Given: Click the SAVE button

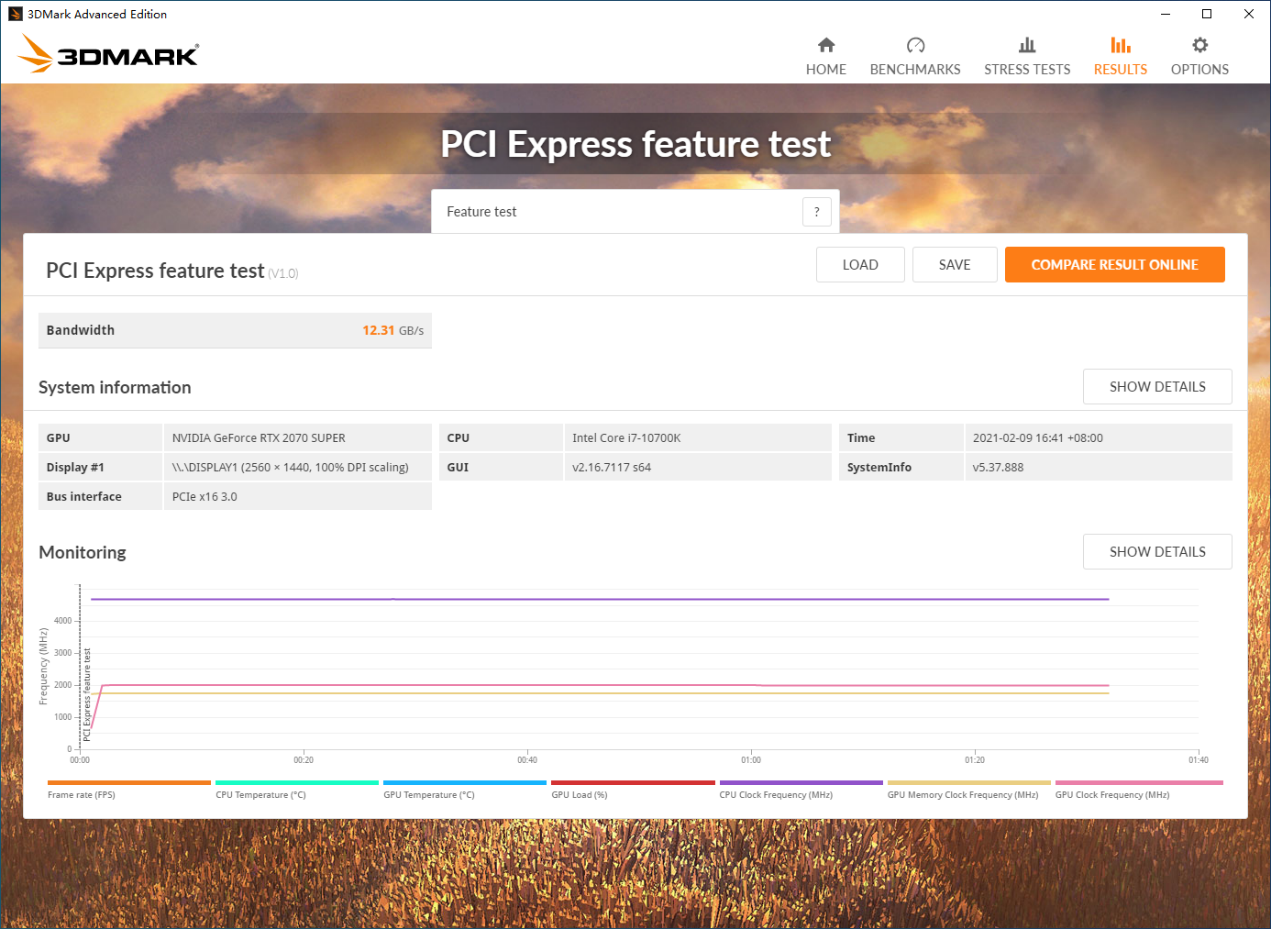Looking at the screenshot, I should pyautogui.click(x=955, y=265).
